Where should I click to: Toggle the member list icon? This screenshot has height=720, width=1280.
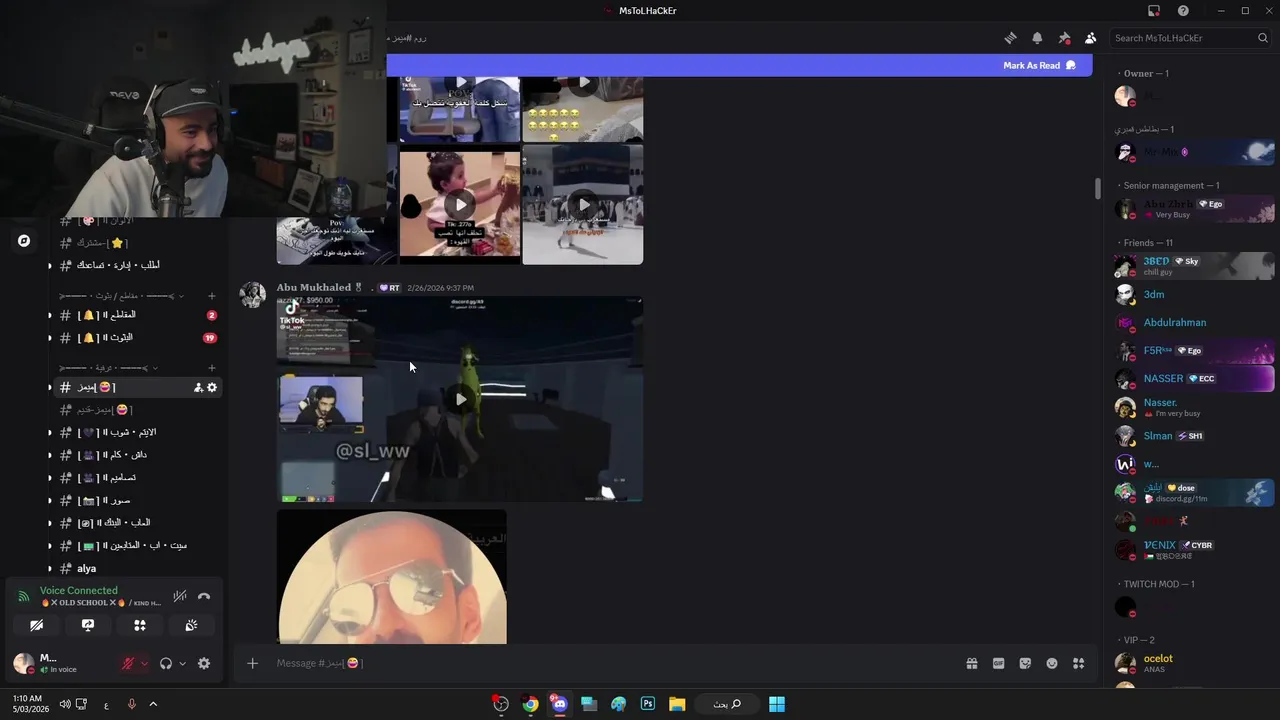(x=1090, y=38)
